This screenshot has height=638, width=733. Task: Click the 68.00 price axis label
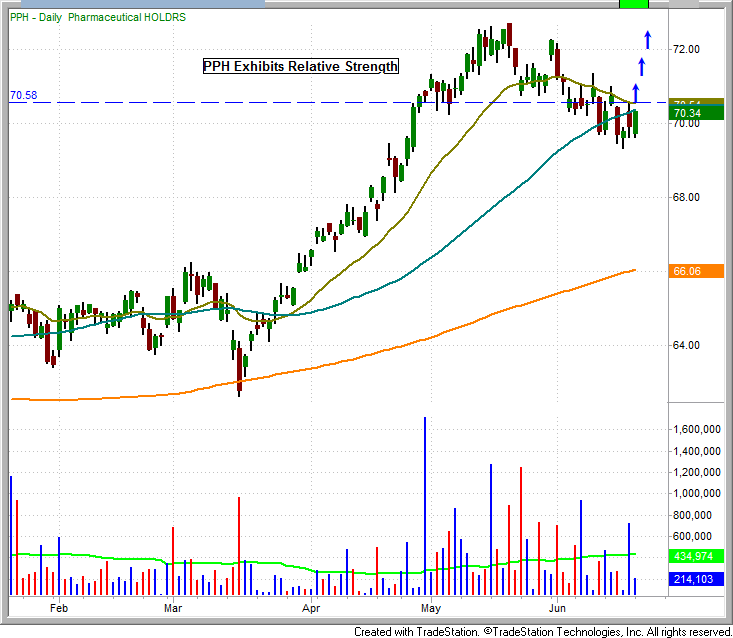686,197
